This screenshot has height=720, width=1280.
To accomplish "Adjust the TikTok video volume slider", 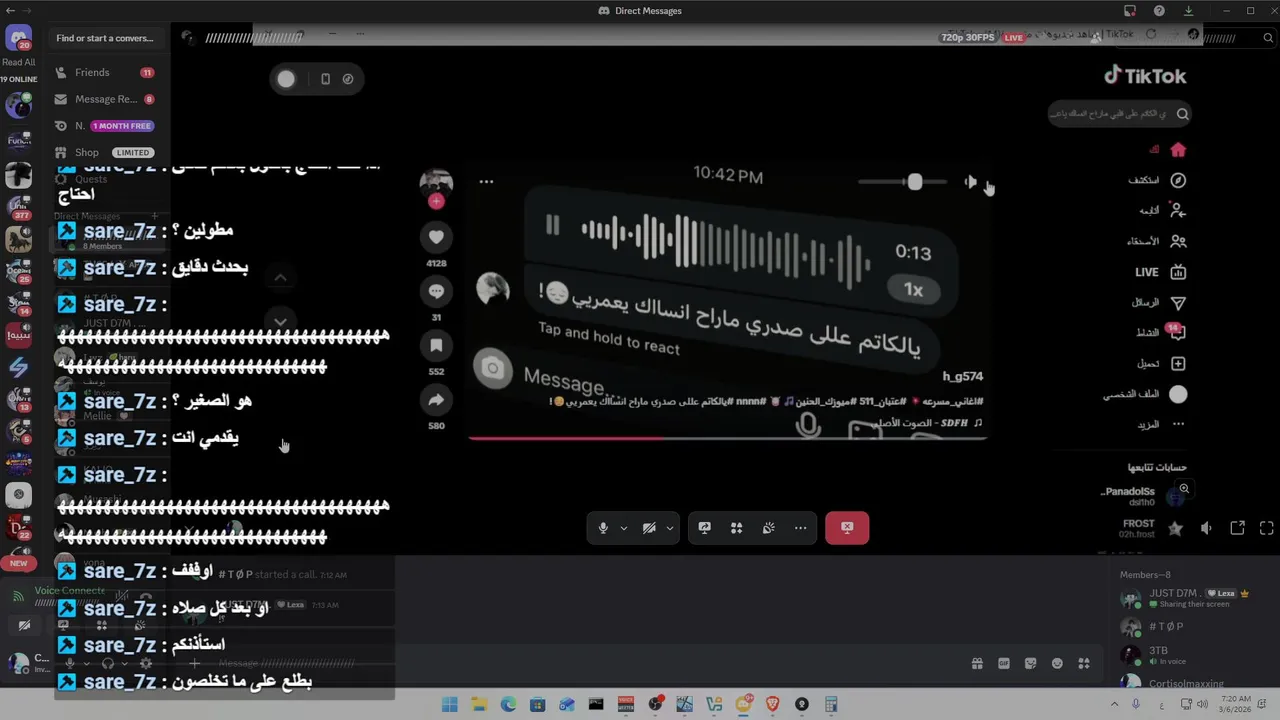I will pyautogui.click(x=903, y=182).
